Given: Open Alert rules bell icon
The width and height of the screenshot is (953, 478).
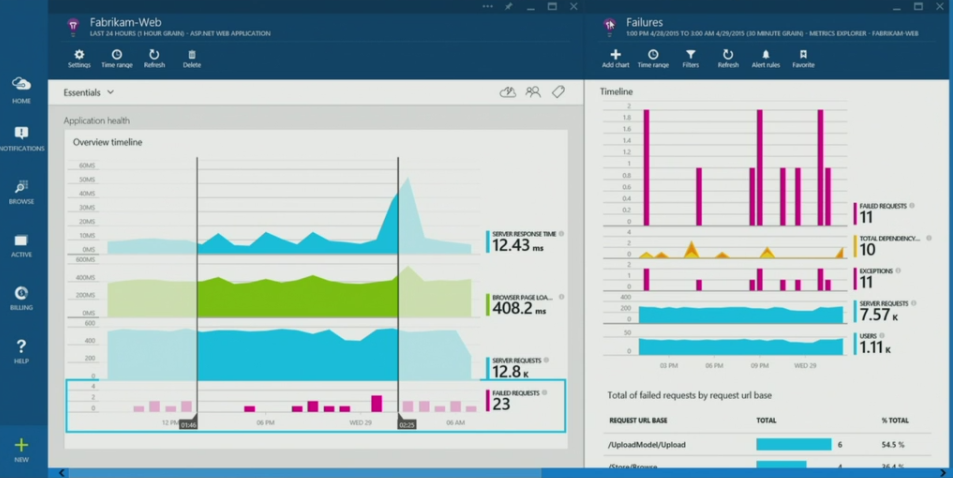Looking at the screenshot, I should (x=766, y=58).
